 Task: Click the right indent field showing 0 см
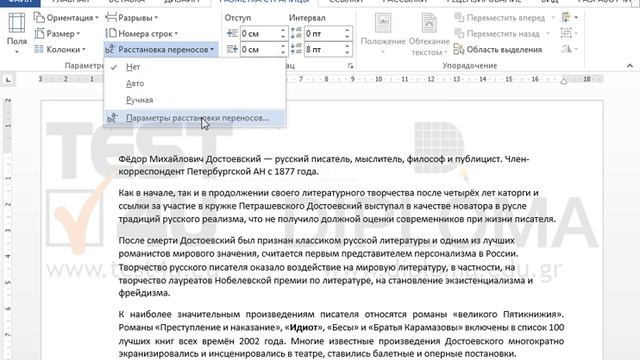click(260, 49)
